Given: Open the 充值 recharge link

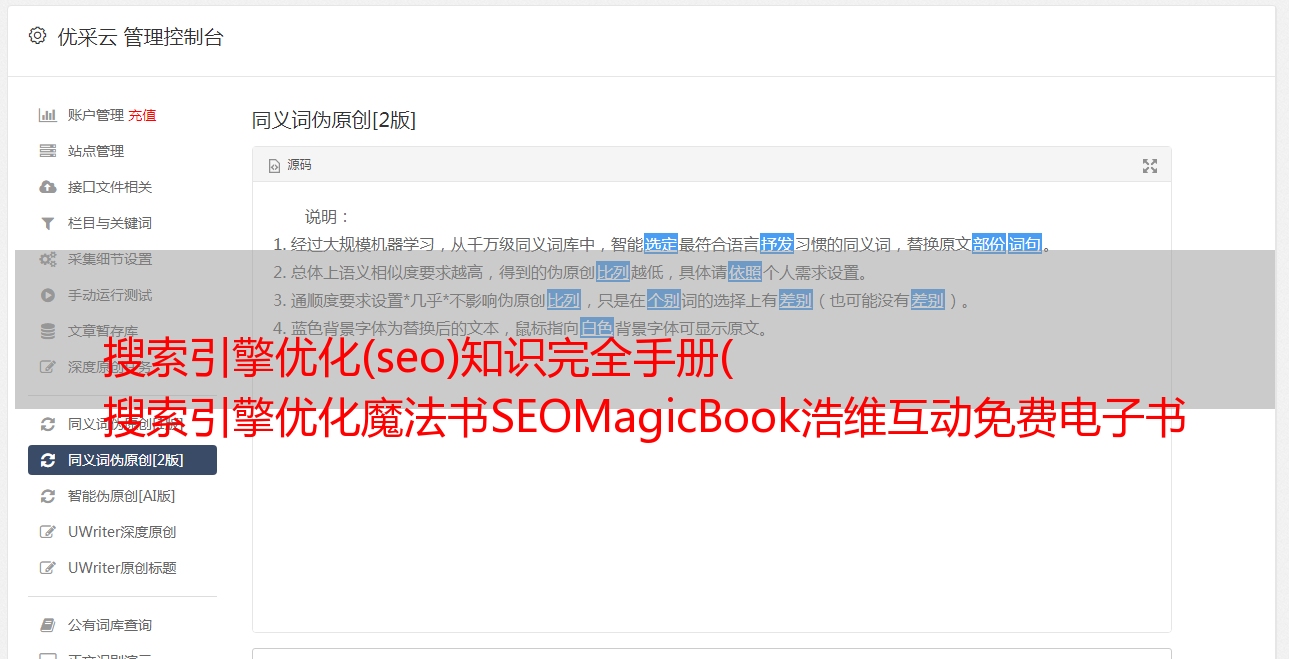Looking at the screenshot, I should point(142,115).
